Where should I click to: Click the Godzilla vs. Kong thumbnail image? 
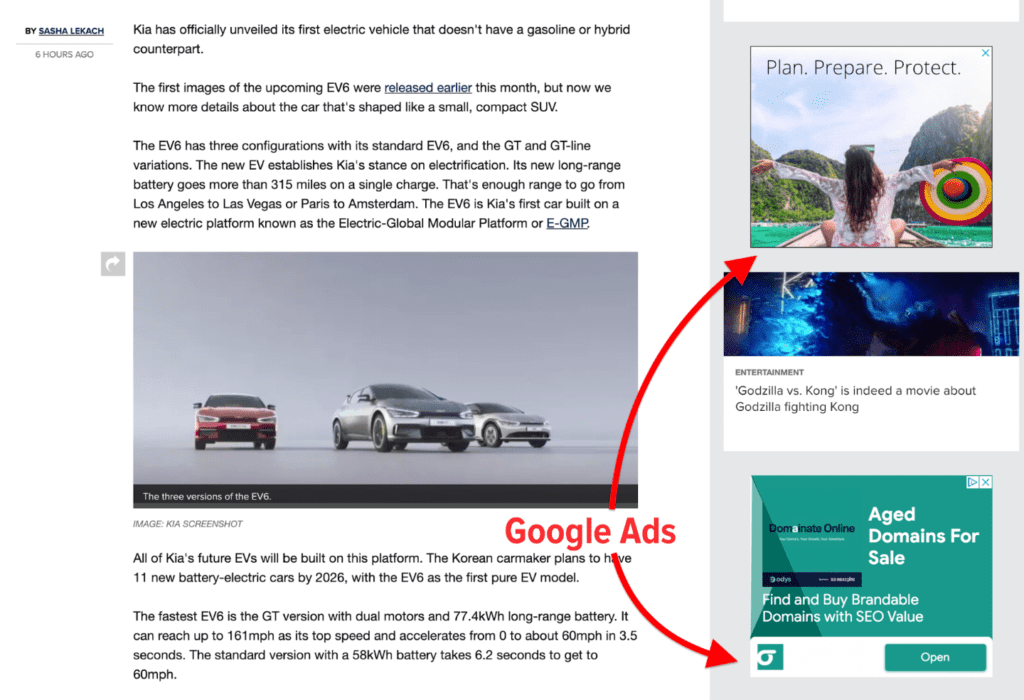click(x=871, y=314)
